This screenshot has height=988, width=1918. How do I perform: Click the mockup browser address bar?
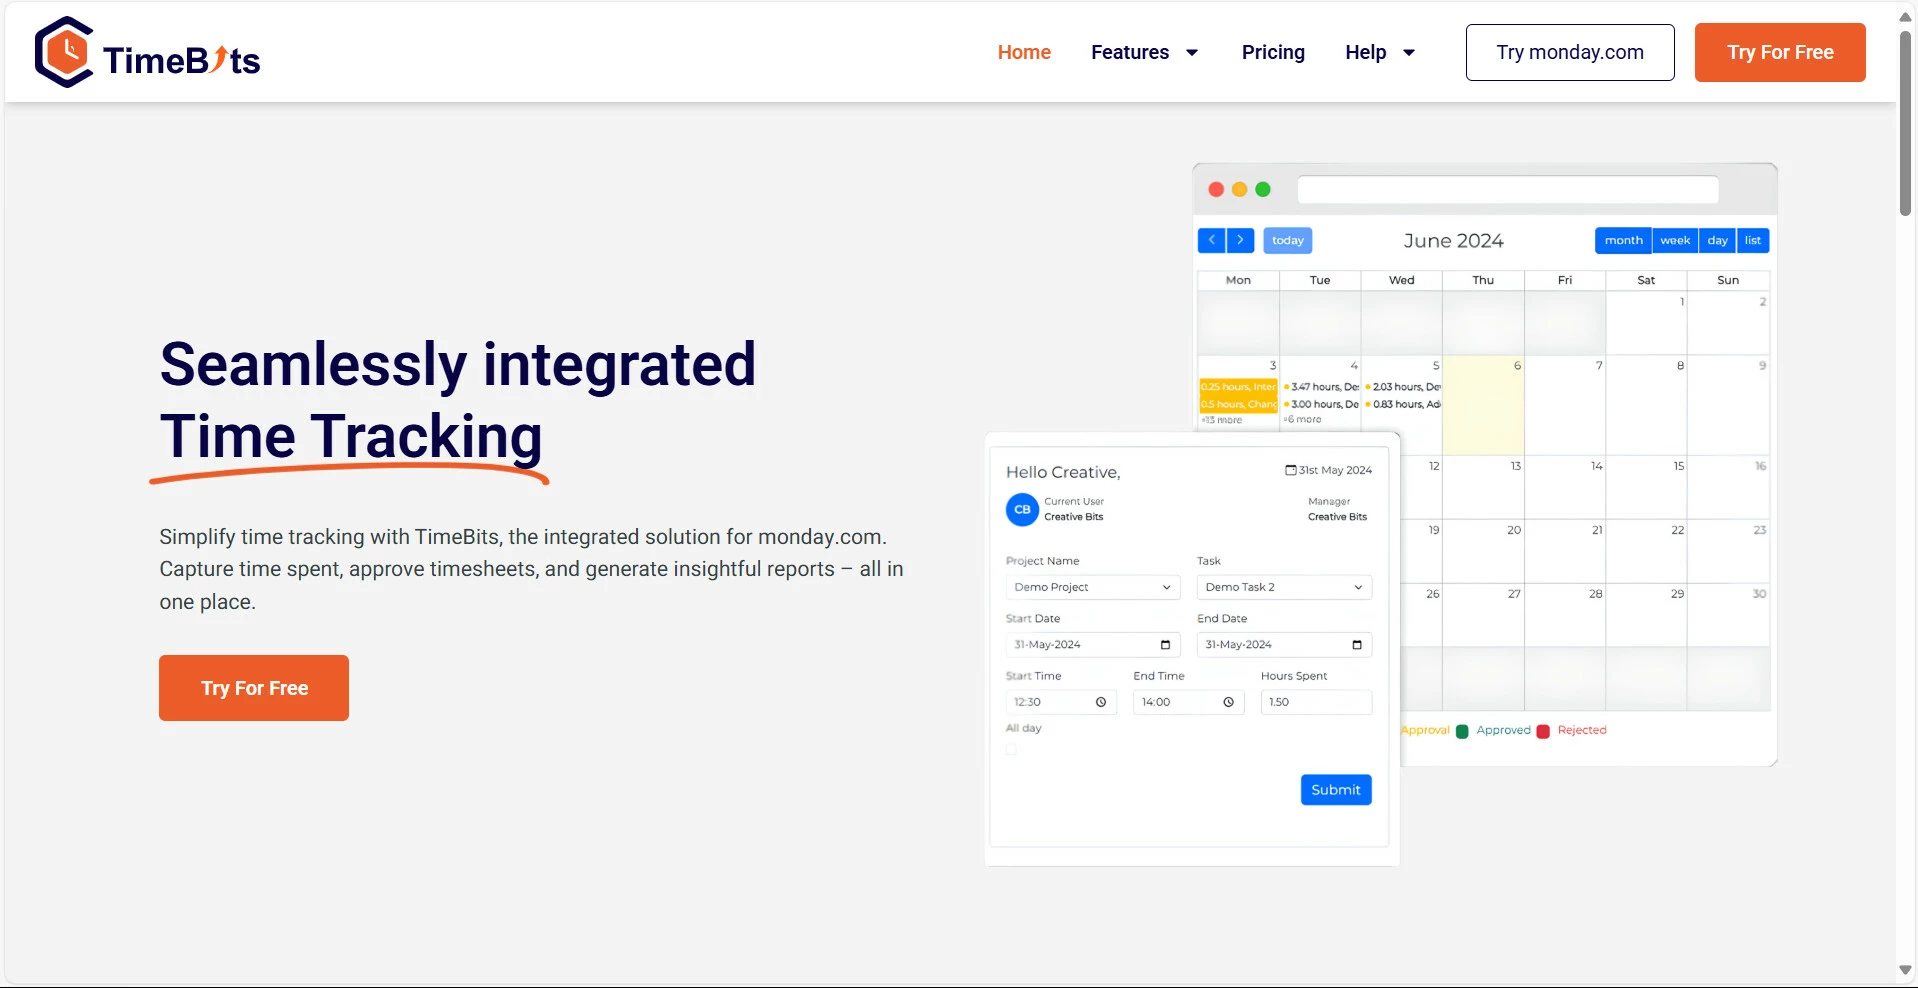tap(1508, 189)
